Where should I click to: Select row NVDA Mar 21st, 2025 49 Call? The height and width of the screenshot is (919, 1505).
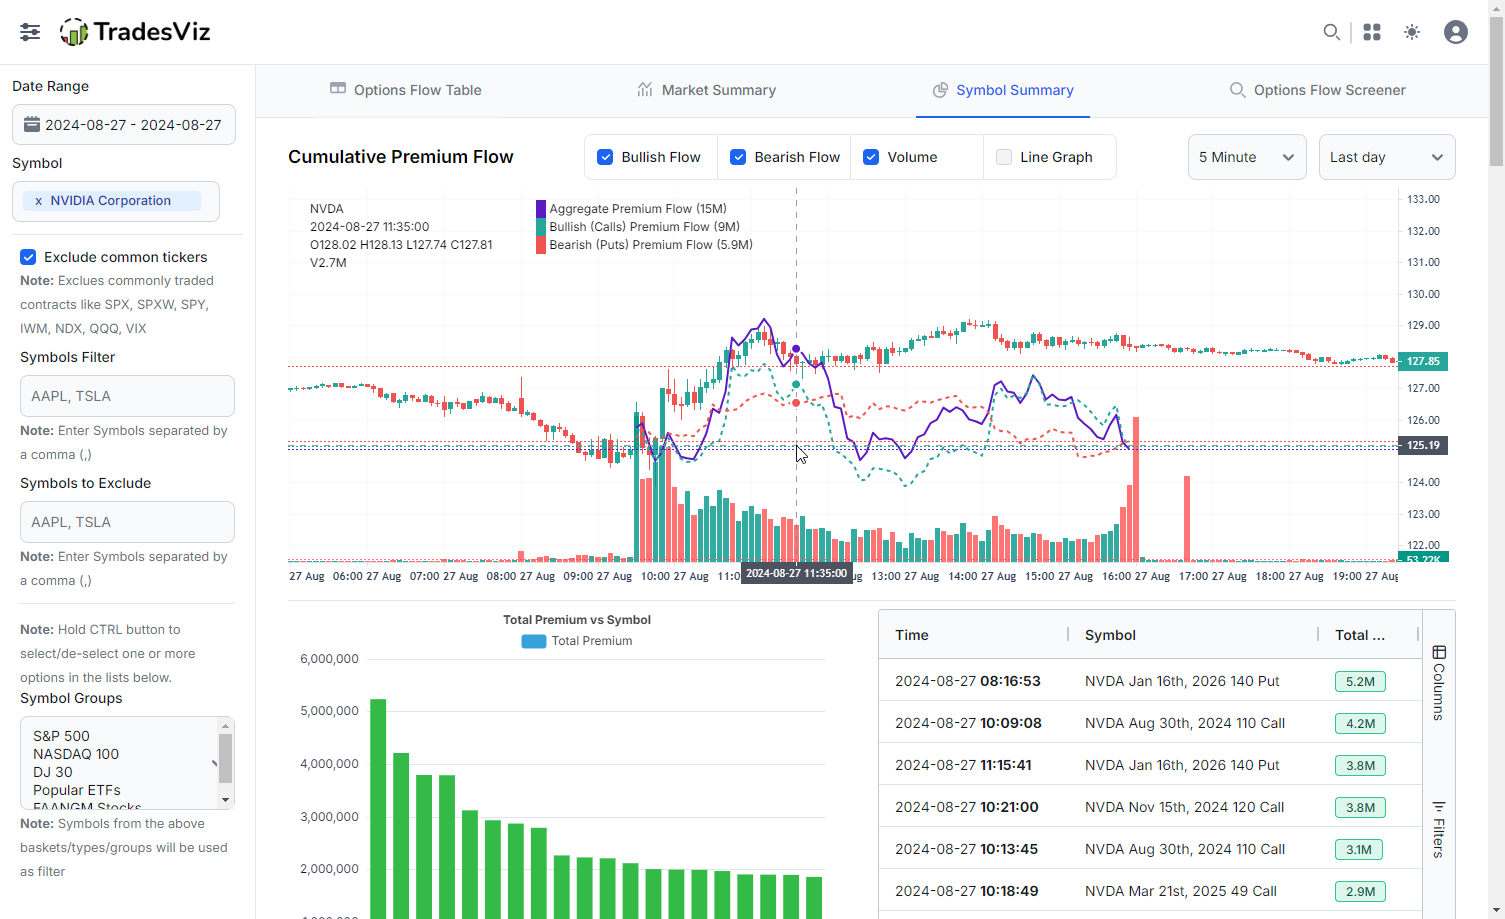1150,891
